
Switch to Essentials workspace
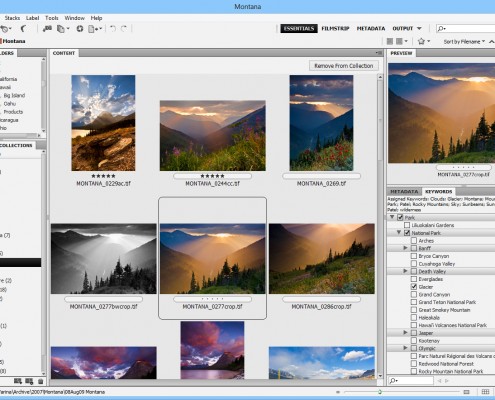[299, 29]
